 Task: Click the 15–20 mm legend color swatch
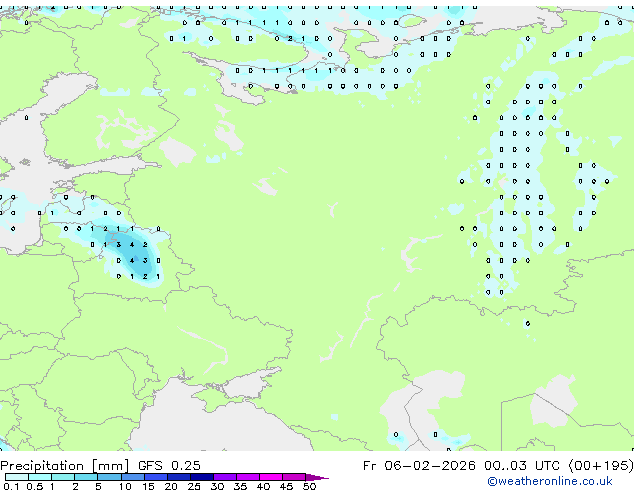(x=156, y=477)
